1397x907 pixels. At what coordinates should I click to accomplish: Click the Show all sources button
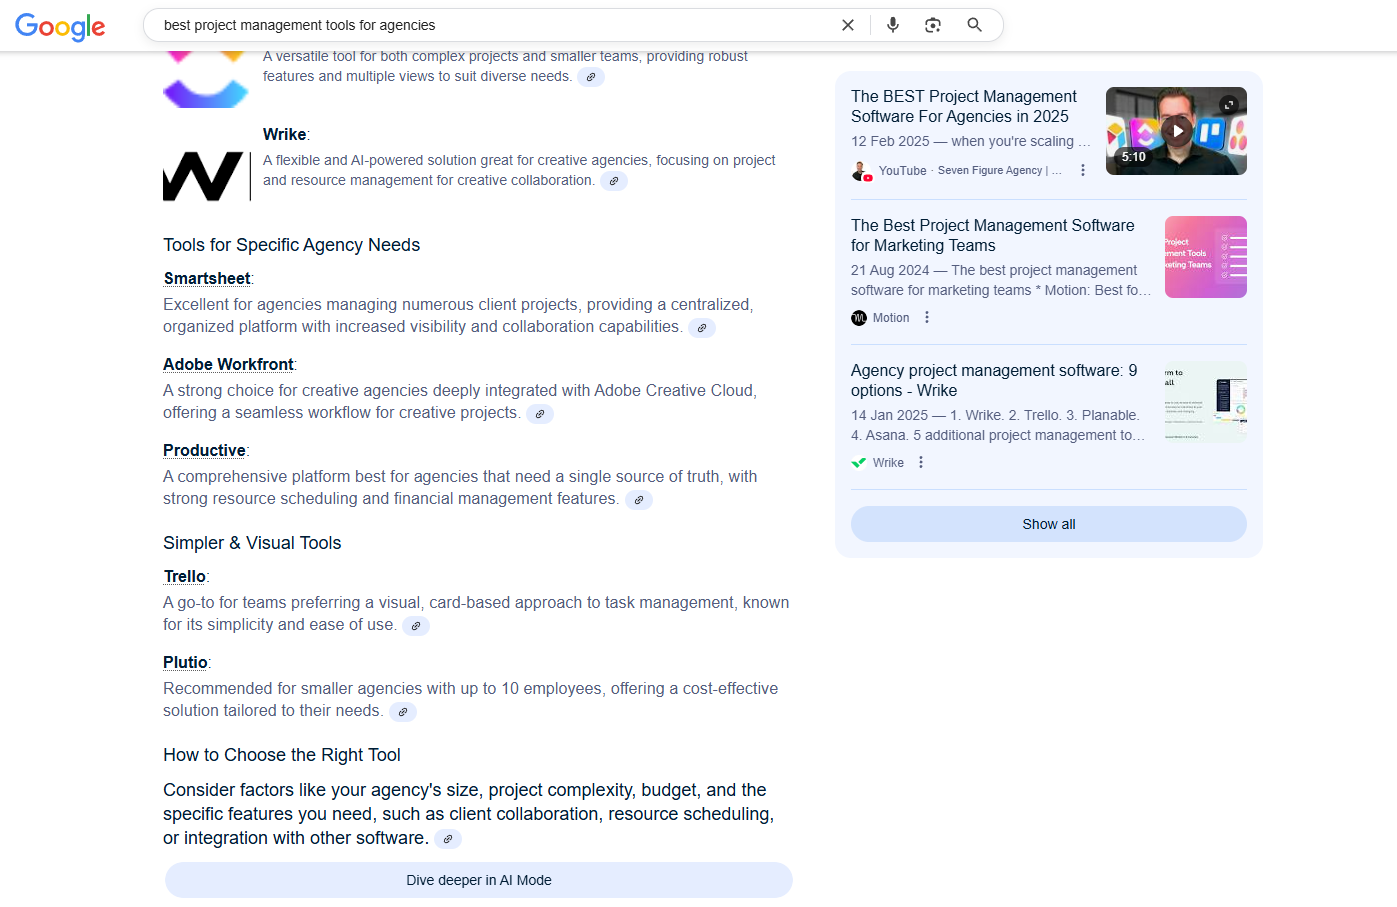1049,524
